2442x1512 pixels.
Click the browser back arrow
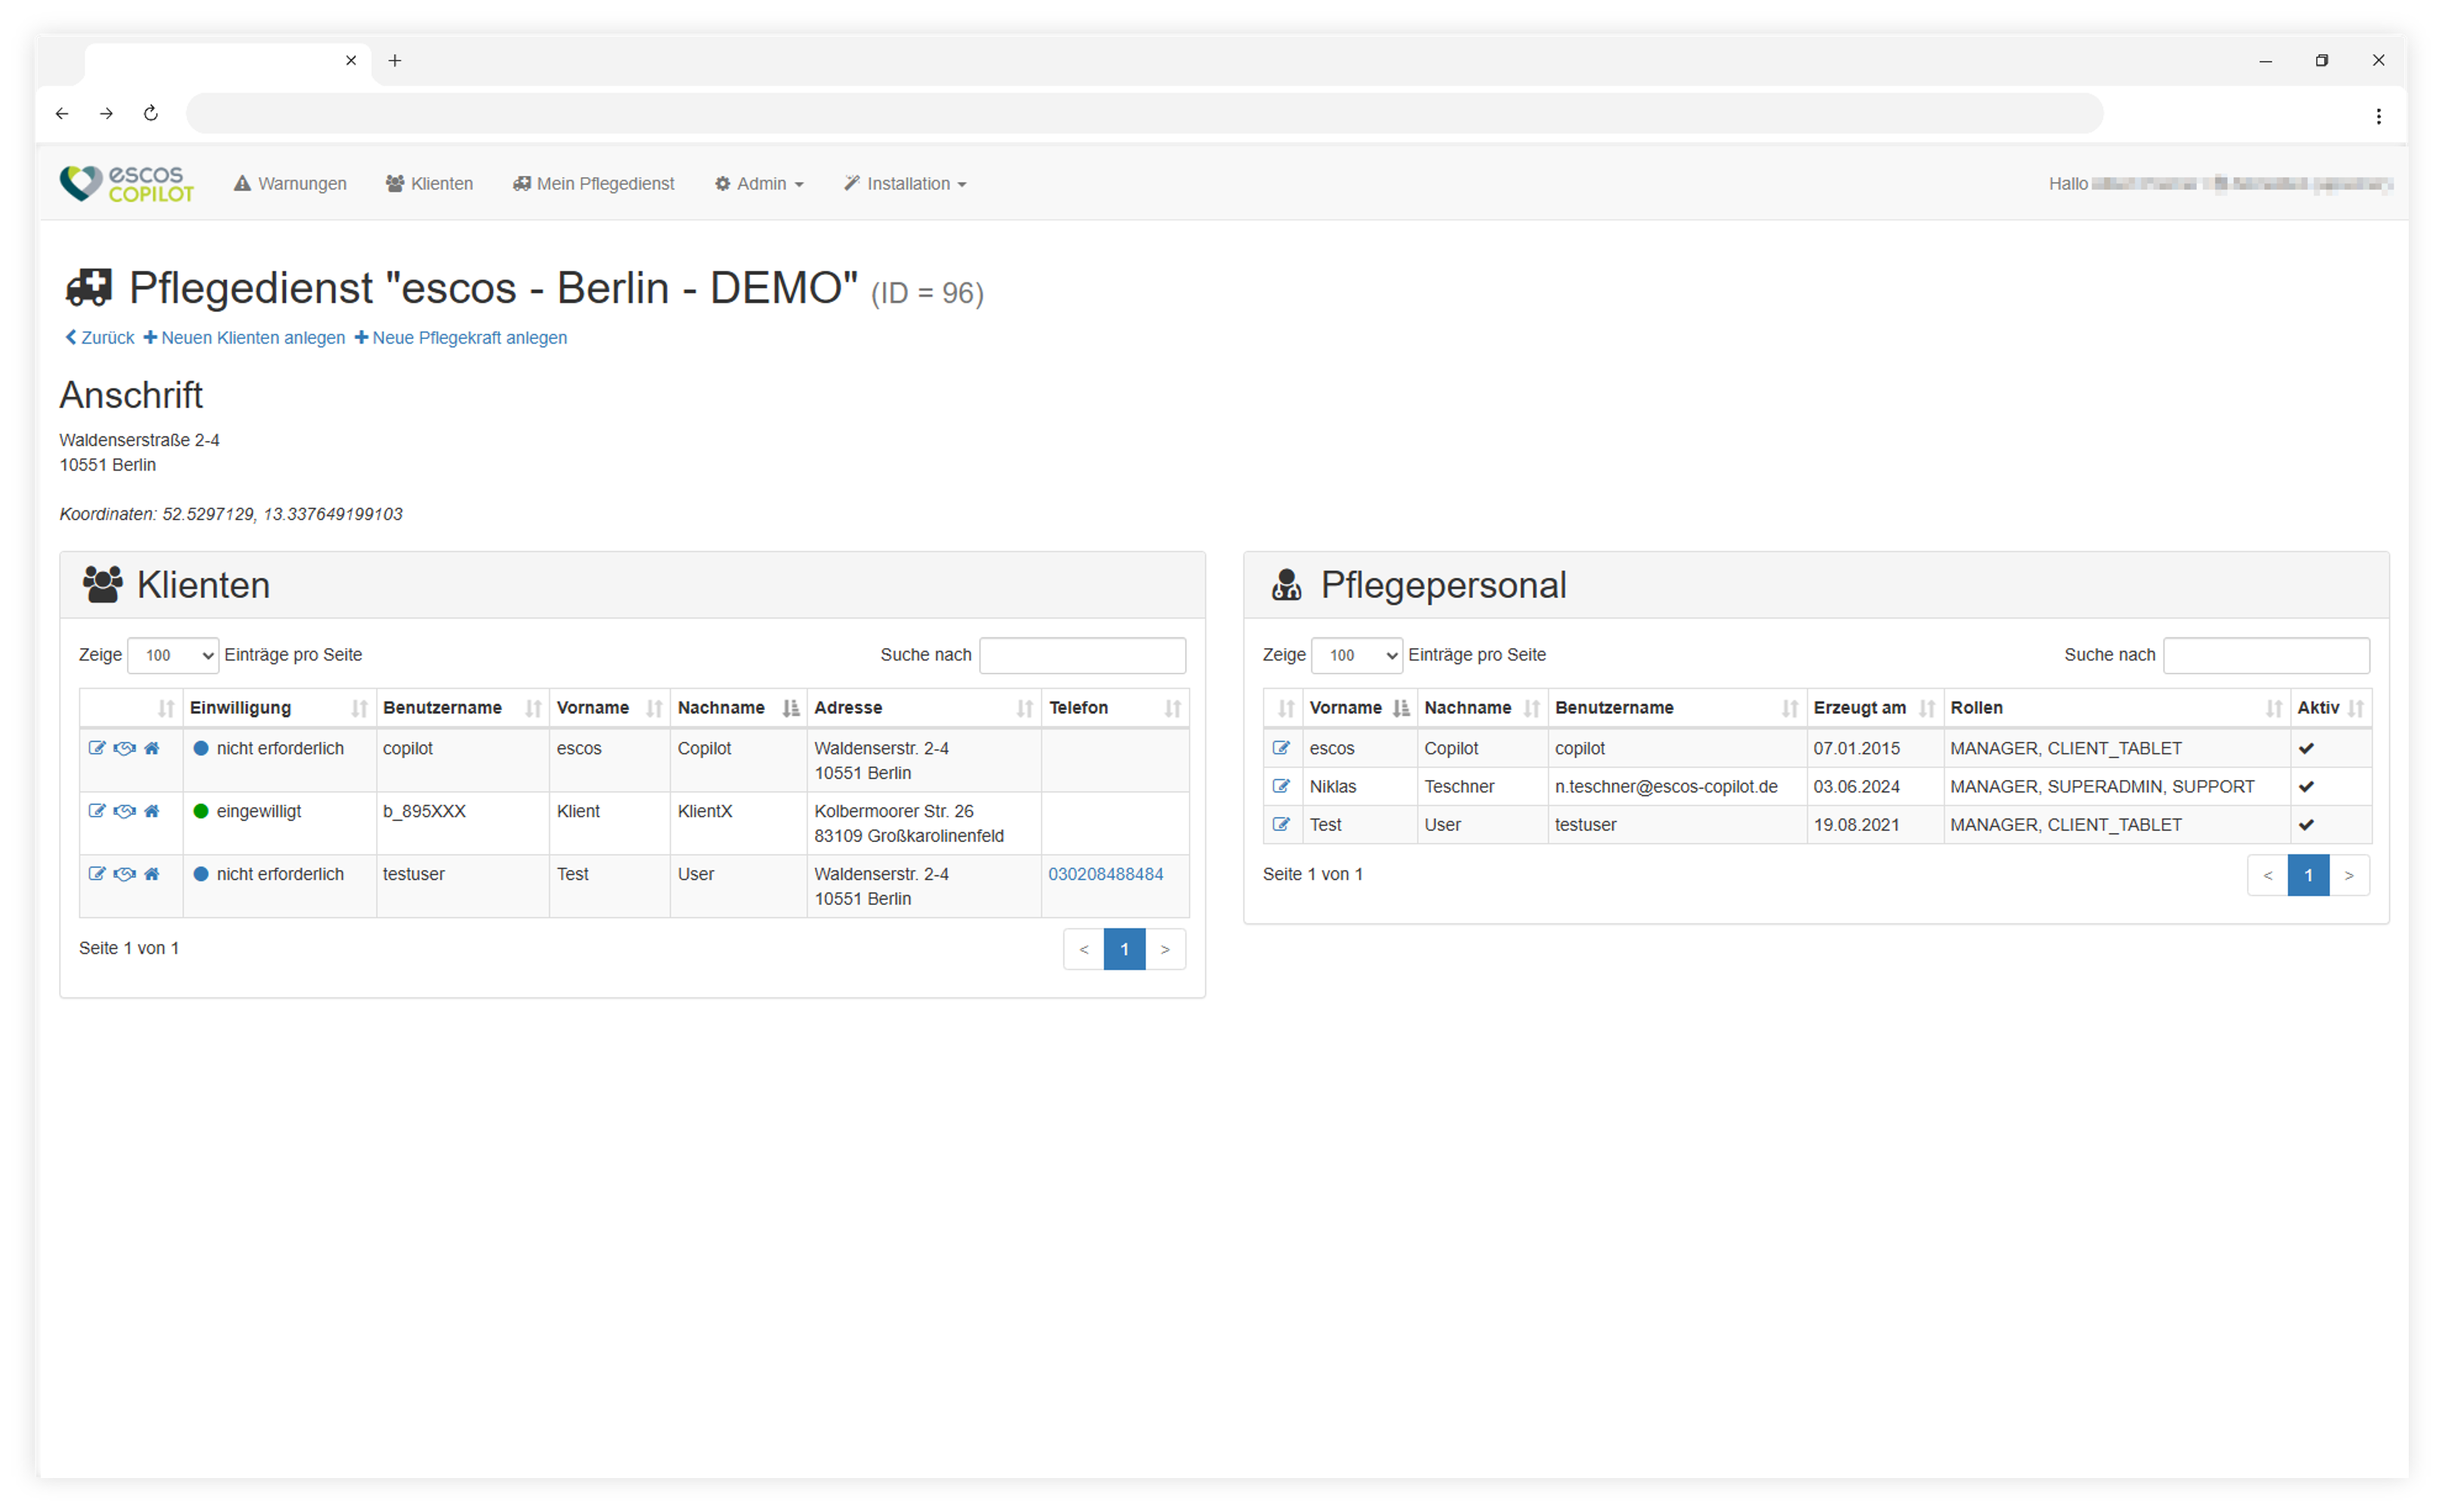coord(62,113)
